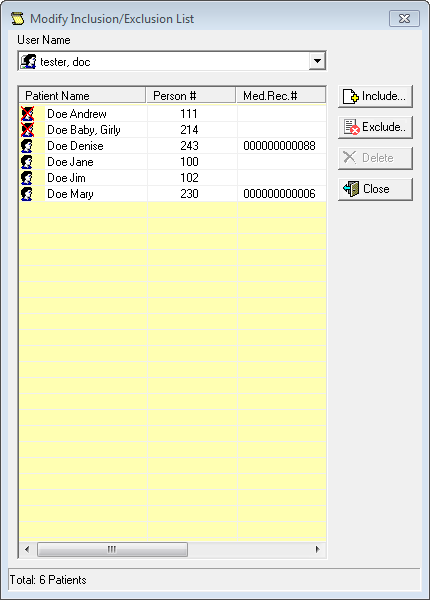
Task: Select medical record number 000000000088
Action: tap(279, 146)
